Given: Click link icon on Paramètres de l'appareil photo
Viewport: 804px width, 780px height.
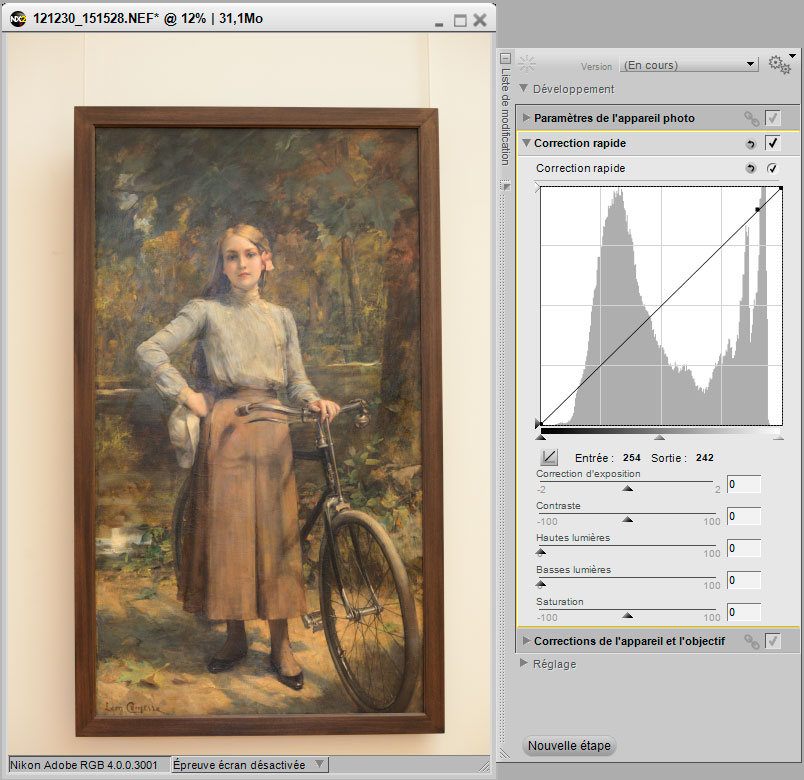Looking at the screenshot, I should tap(751, 118).
